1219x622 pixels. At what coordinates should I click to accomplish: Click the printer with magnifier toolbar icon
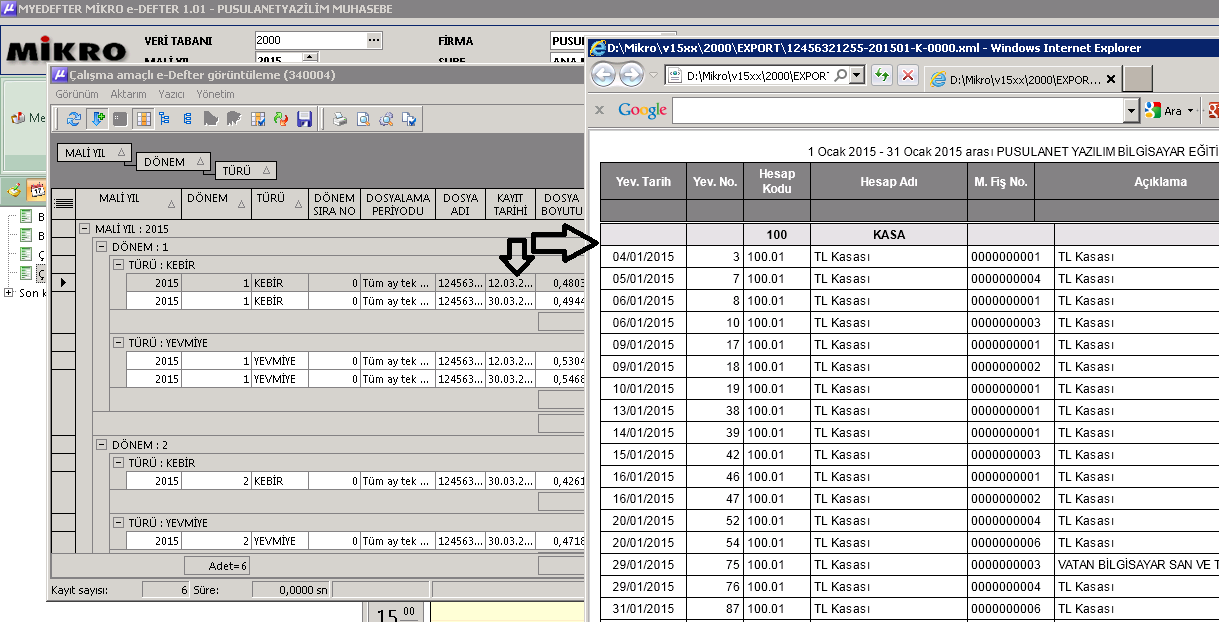coord(386,119)
